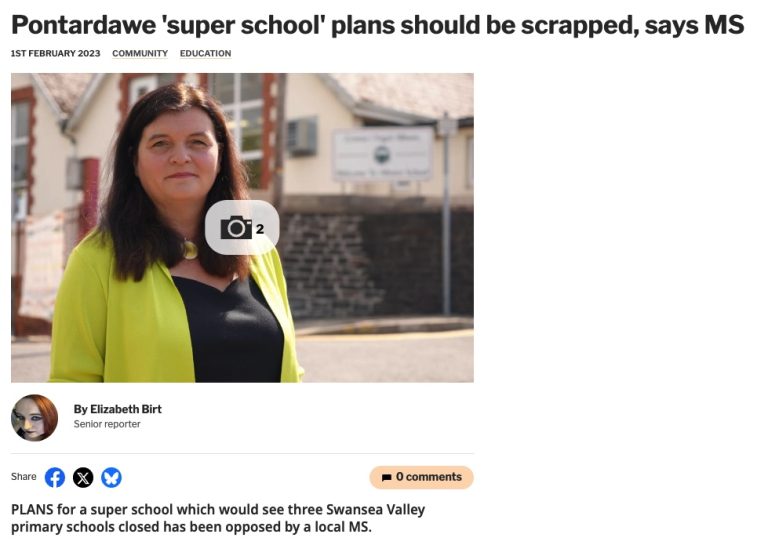The image size is (768, 545).
Task: Click the blurred school sign in the photo
Action: point(383,154)
